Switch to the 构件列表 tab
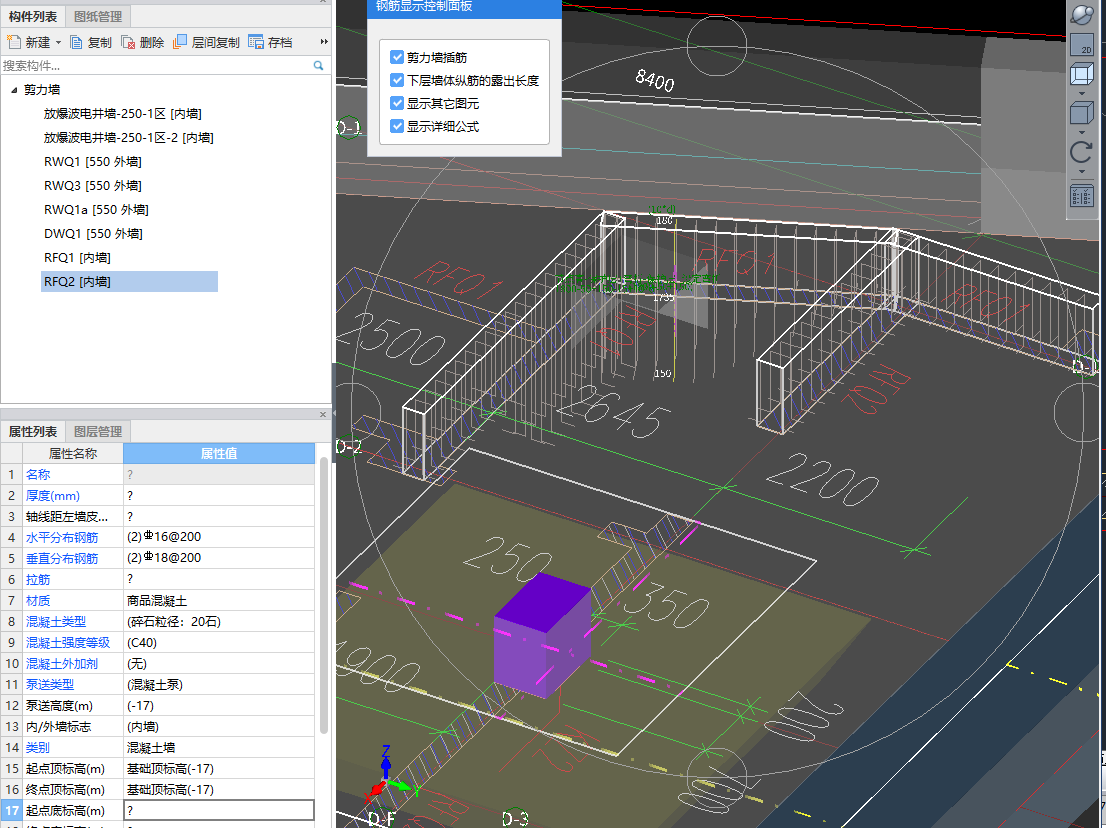Viewport: 1106px width, 828px height. pos(32,16)
